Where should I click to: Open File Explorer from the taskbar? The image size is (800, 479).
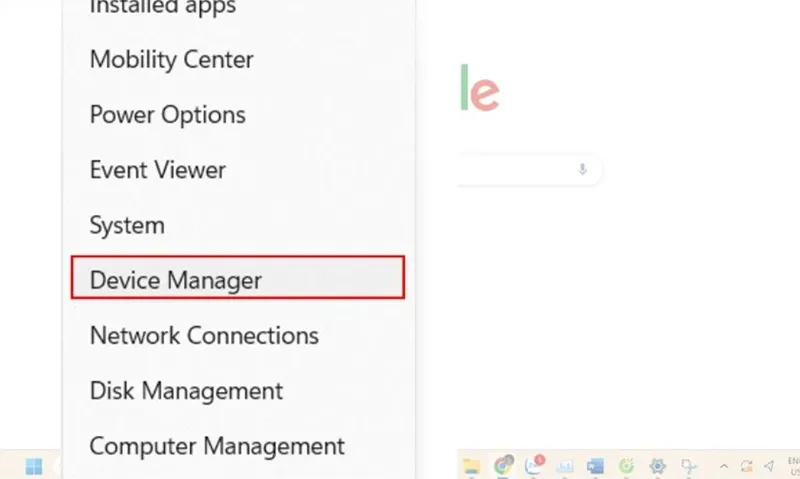[471, 466]
